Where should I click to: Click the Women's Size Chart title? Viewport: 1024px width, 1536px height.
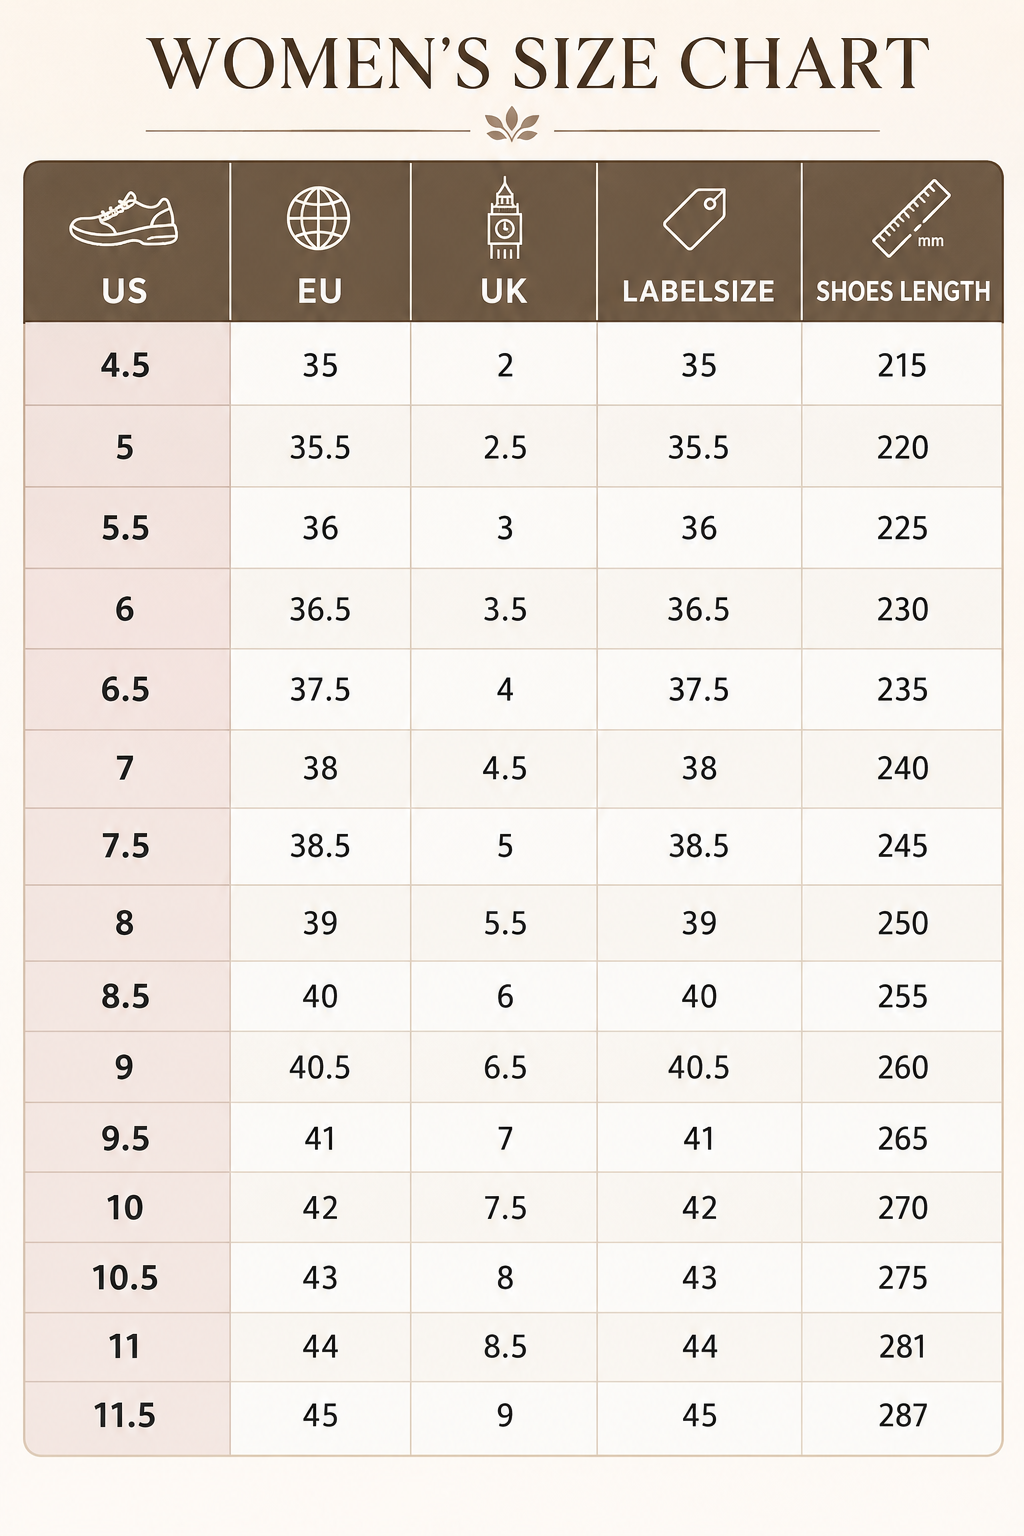coord(539,63)
